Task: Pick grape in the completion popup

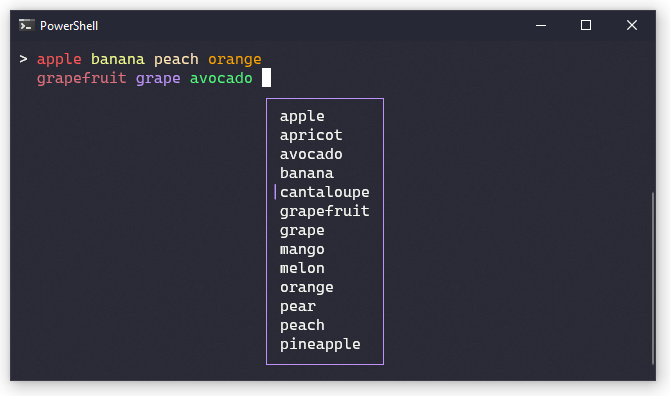Action: 302,230
